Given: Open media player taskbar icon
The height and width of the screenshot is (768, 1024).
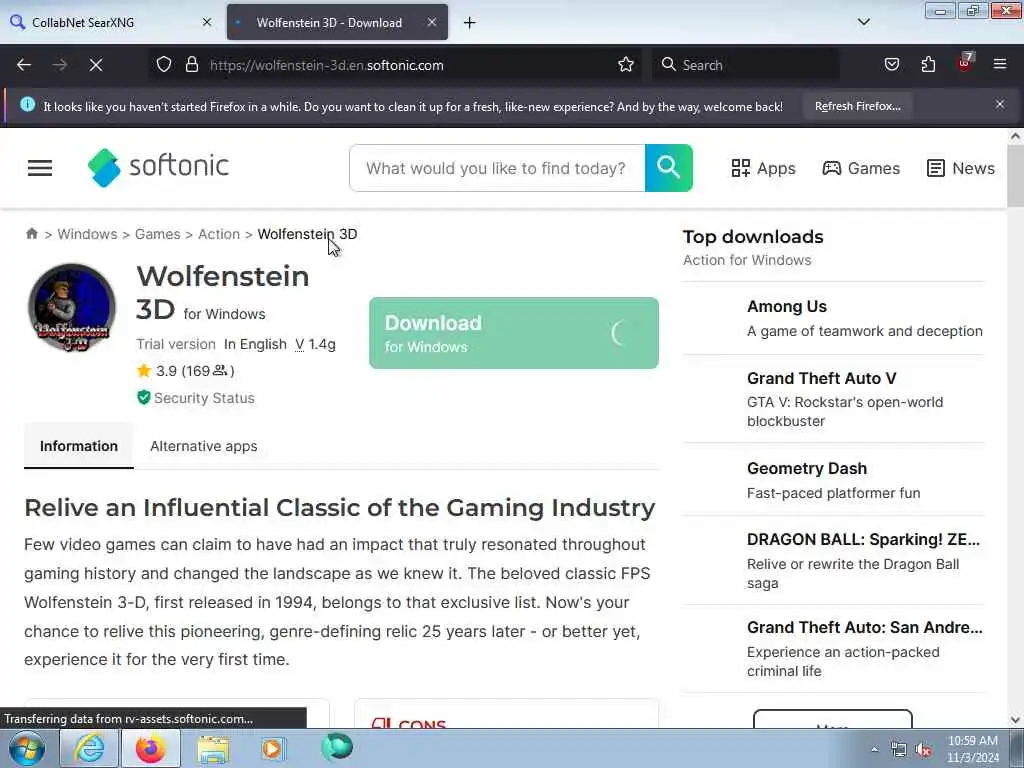Looking at the screenshot, I should click(273, 748).
